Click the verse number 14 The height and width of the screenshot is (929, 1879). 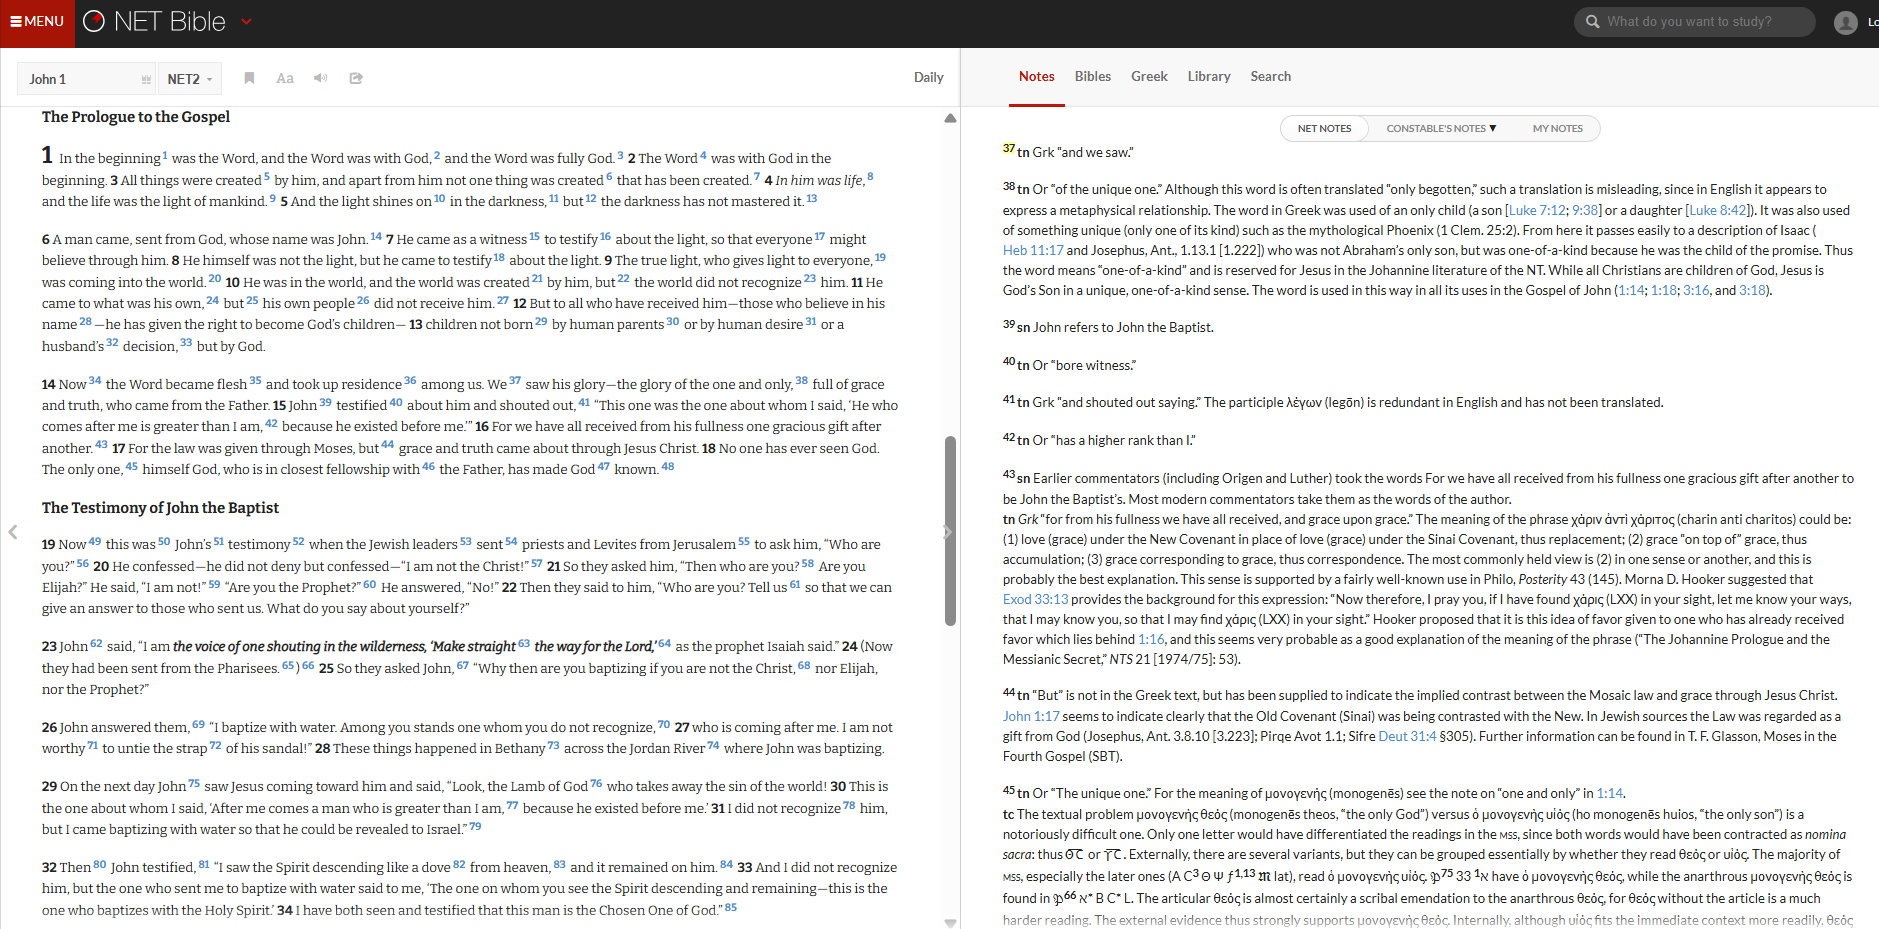click(x=48, y=384)
